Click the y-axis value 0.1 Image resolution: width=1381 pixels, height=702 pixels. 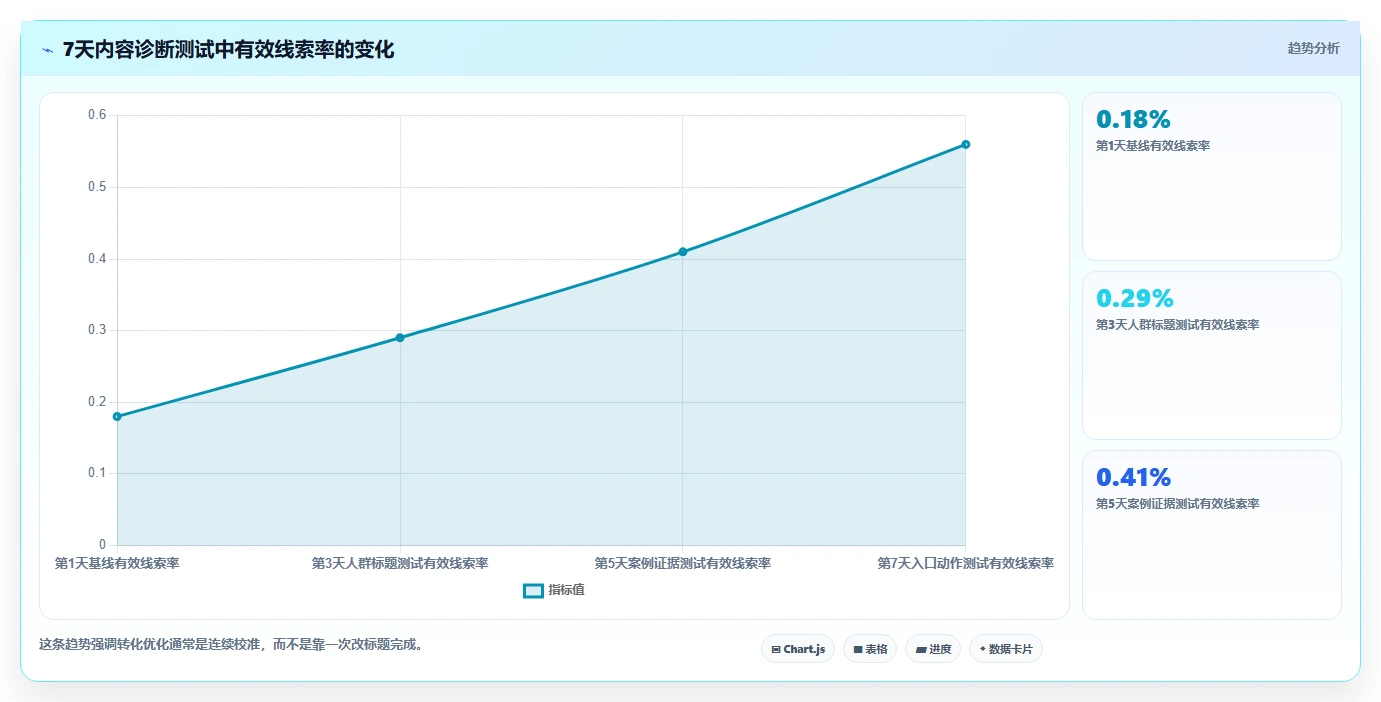(97, 473)
